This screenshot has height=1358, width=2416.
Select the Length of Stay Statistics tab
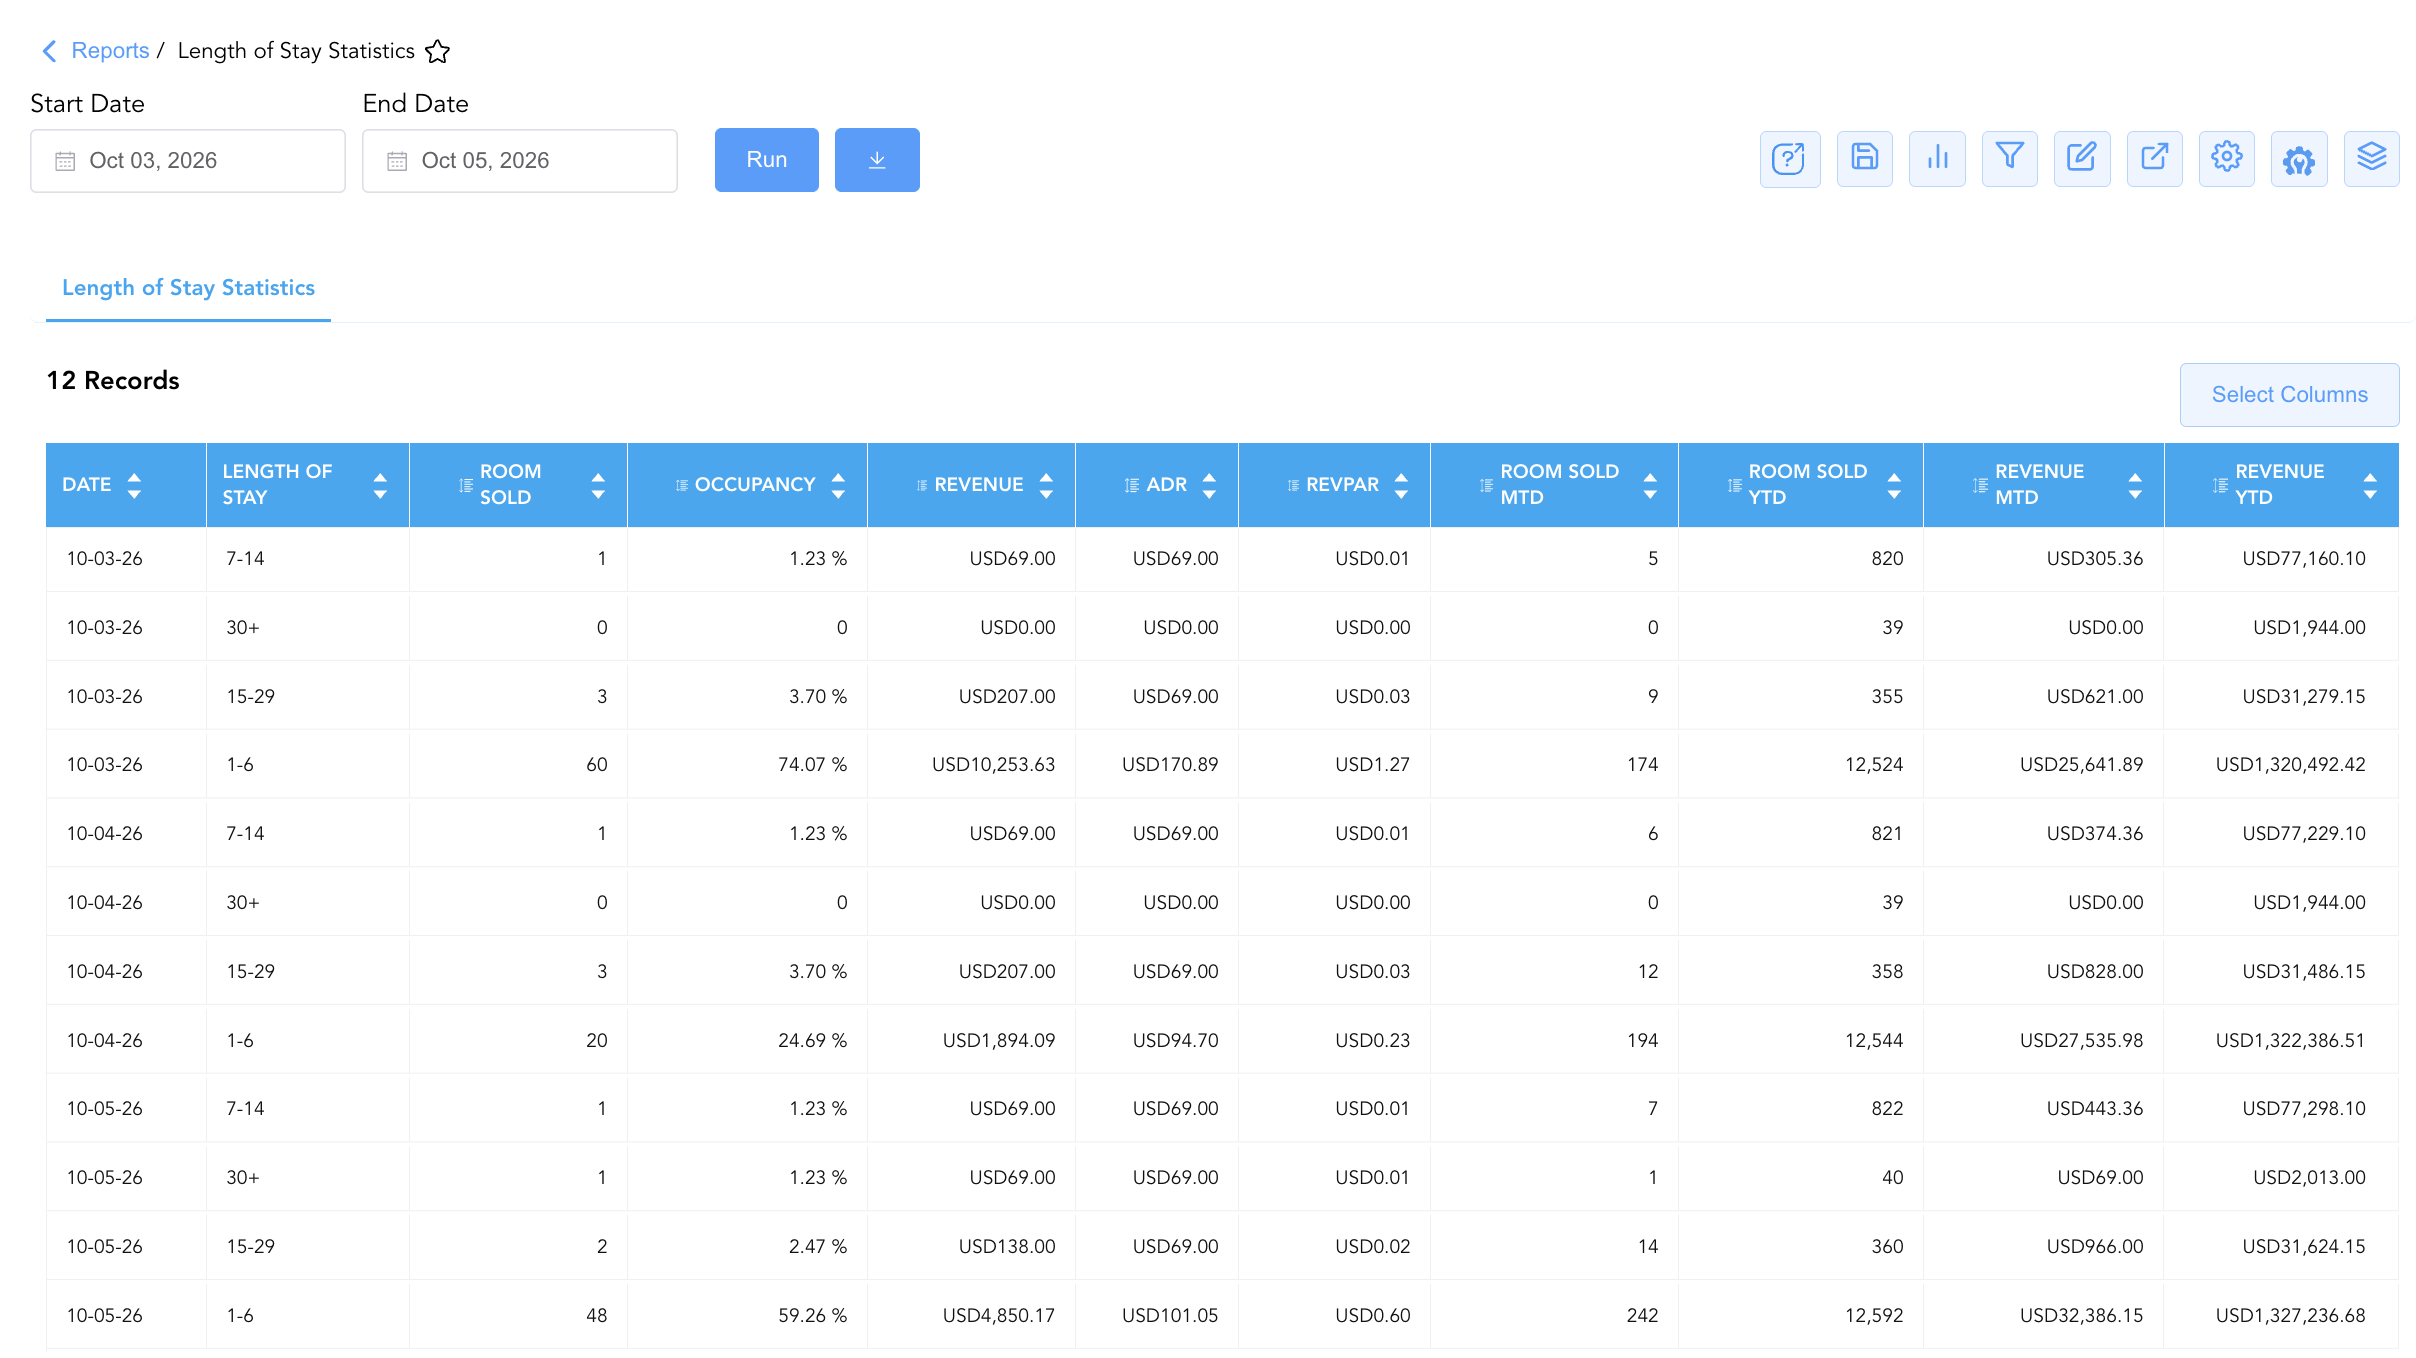coord(188,288)
